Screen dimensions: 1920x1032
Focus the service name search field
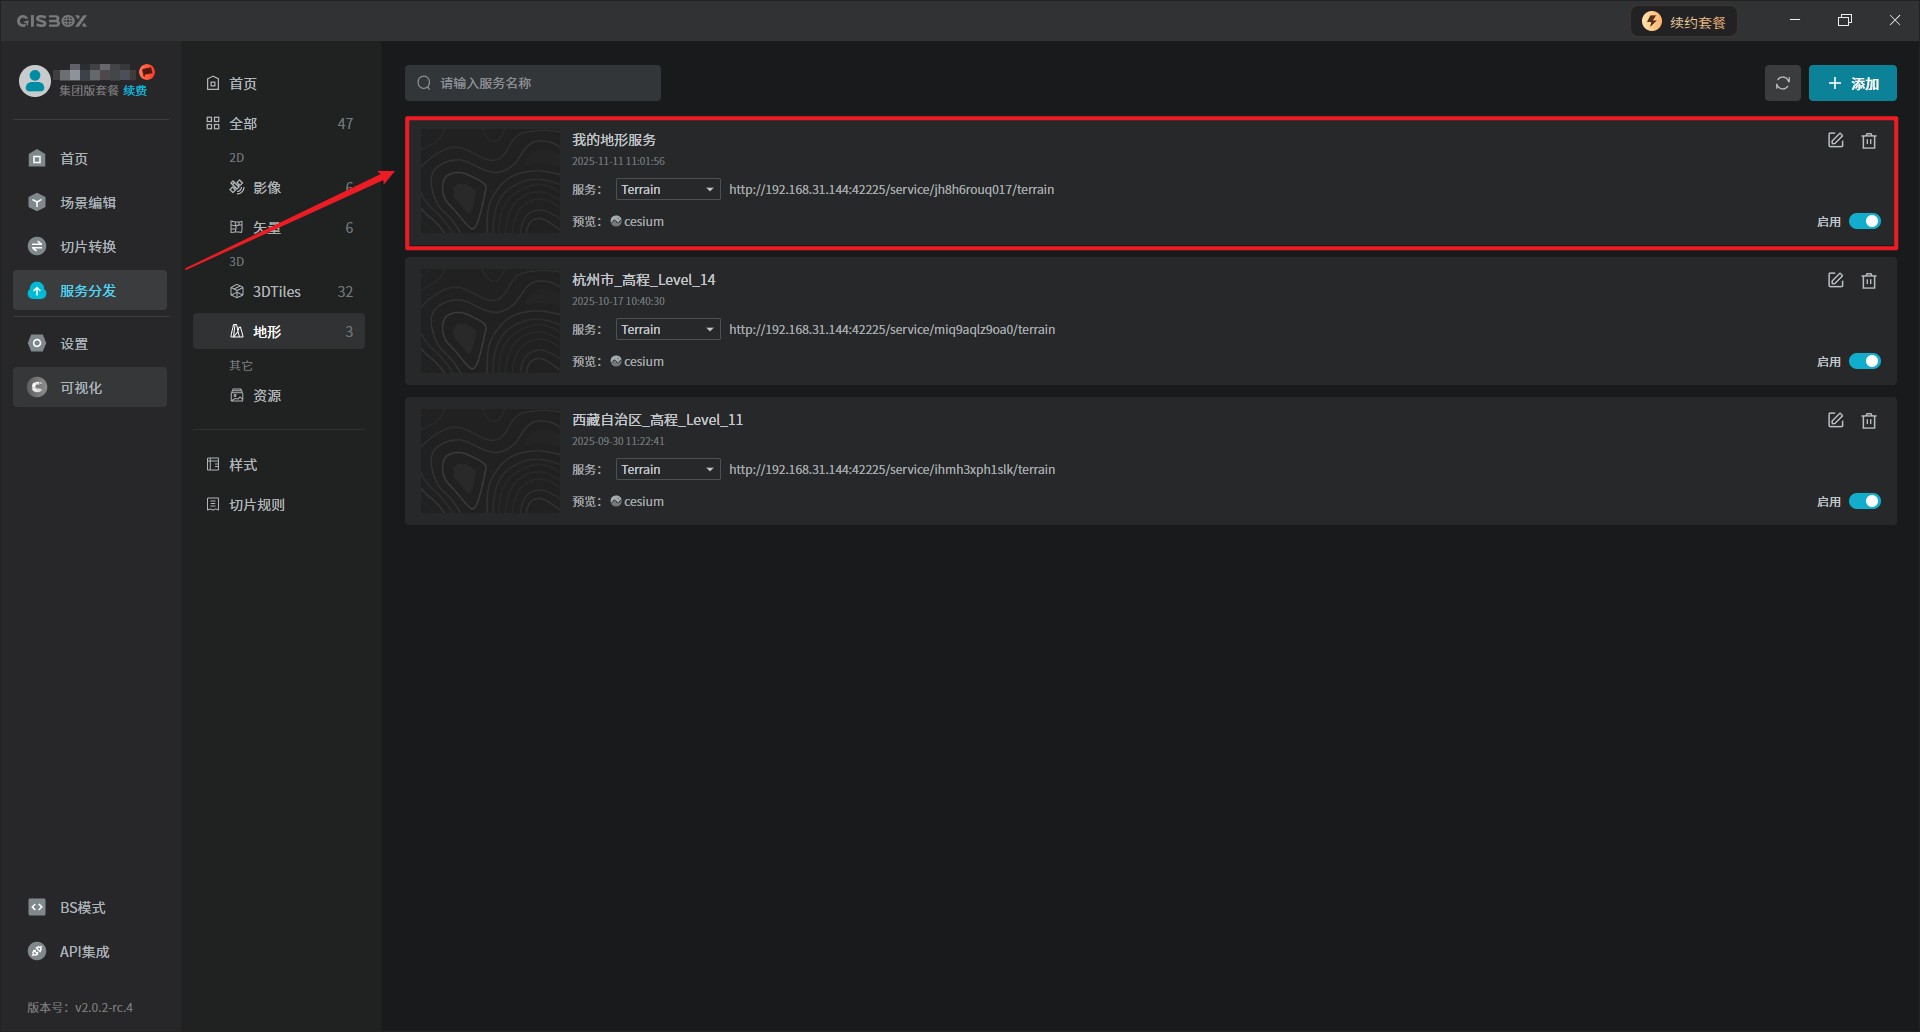[x=540, y=83]
